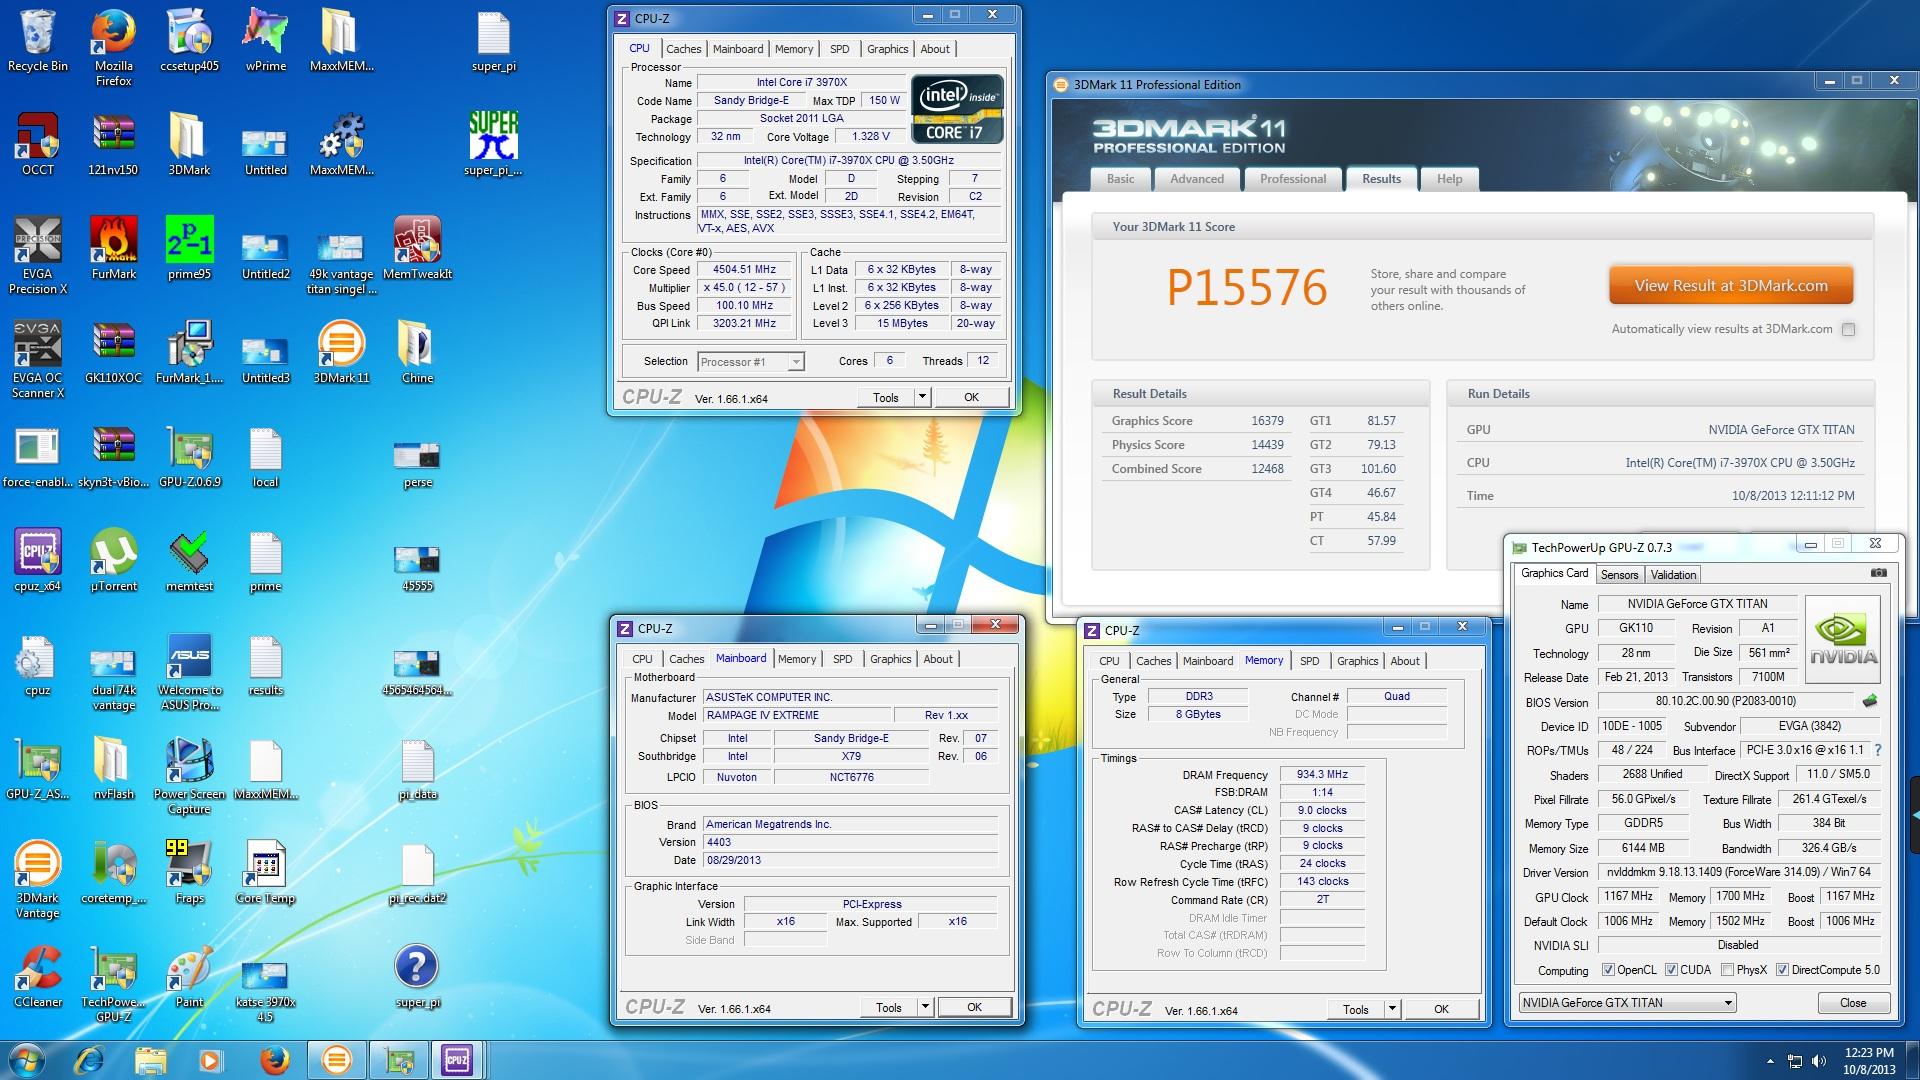Screen dimensions: 1920x1080
Task: Select Power Screen Capture shortcut
Action: click(189, 777)
